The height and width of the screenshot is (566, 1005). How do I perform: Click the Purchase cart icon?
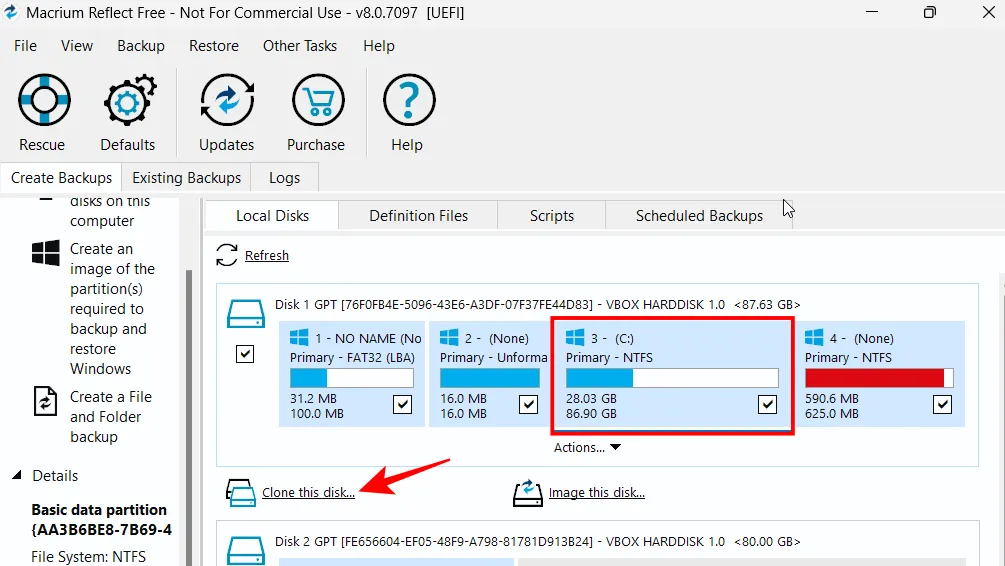click(318, 100)
